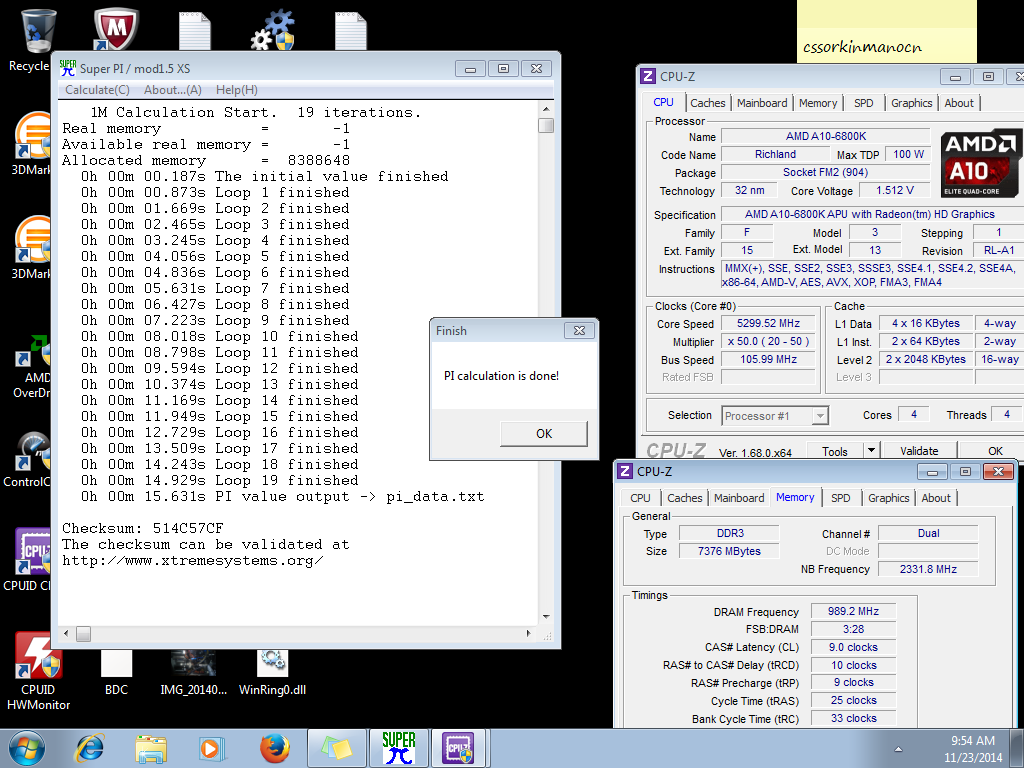Click the DRAM Frequency value 989.2 MHz
Image resolution: width=1024 pixels, height=768 pixels.
(x=853, y=611)
